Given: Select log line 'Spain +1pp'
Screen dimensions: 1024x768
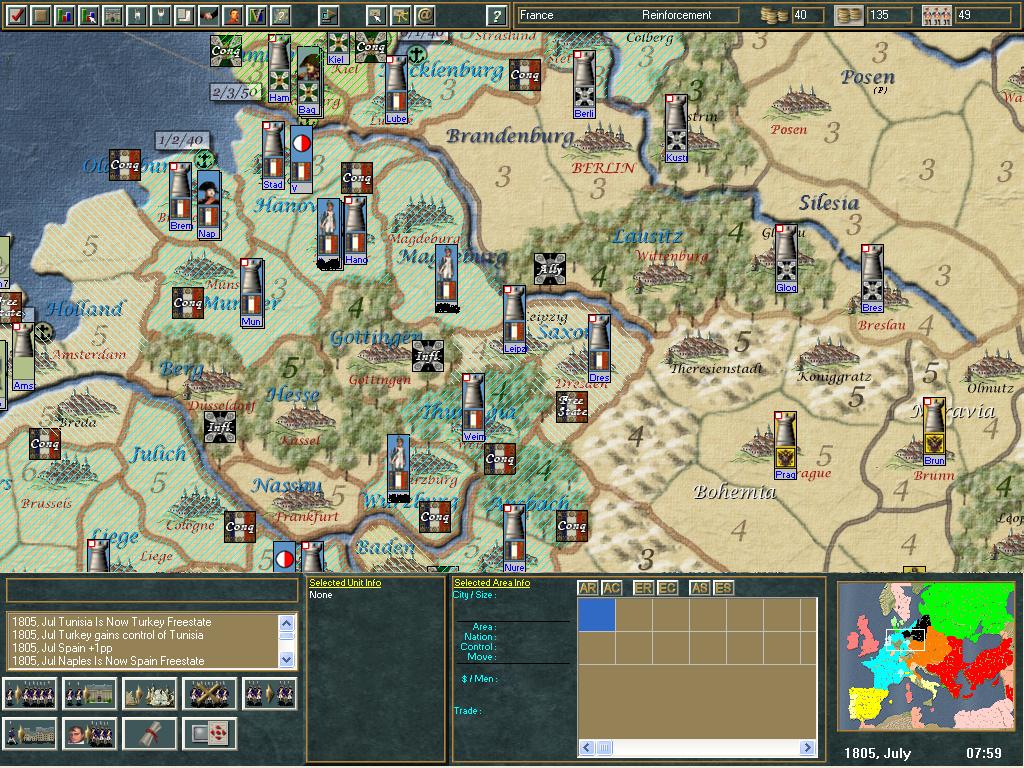Looking at the screenshot, I should [62, 648].
